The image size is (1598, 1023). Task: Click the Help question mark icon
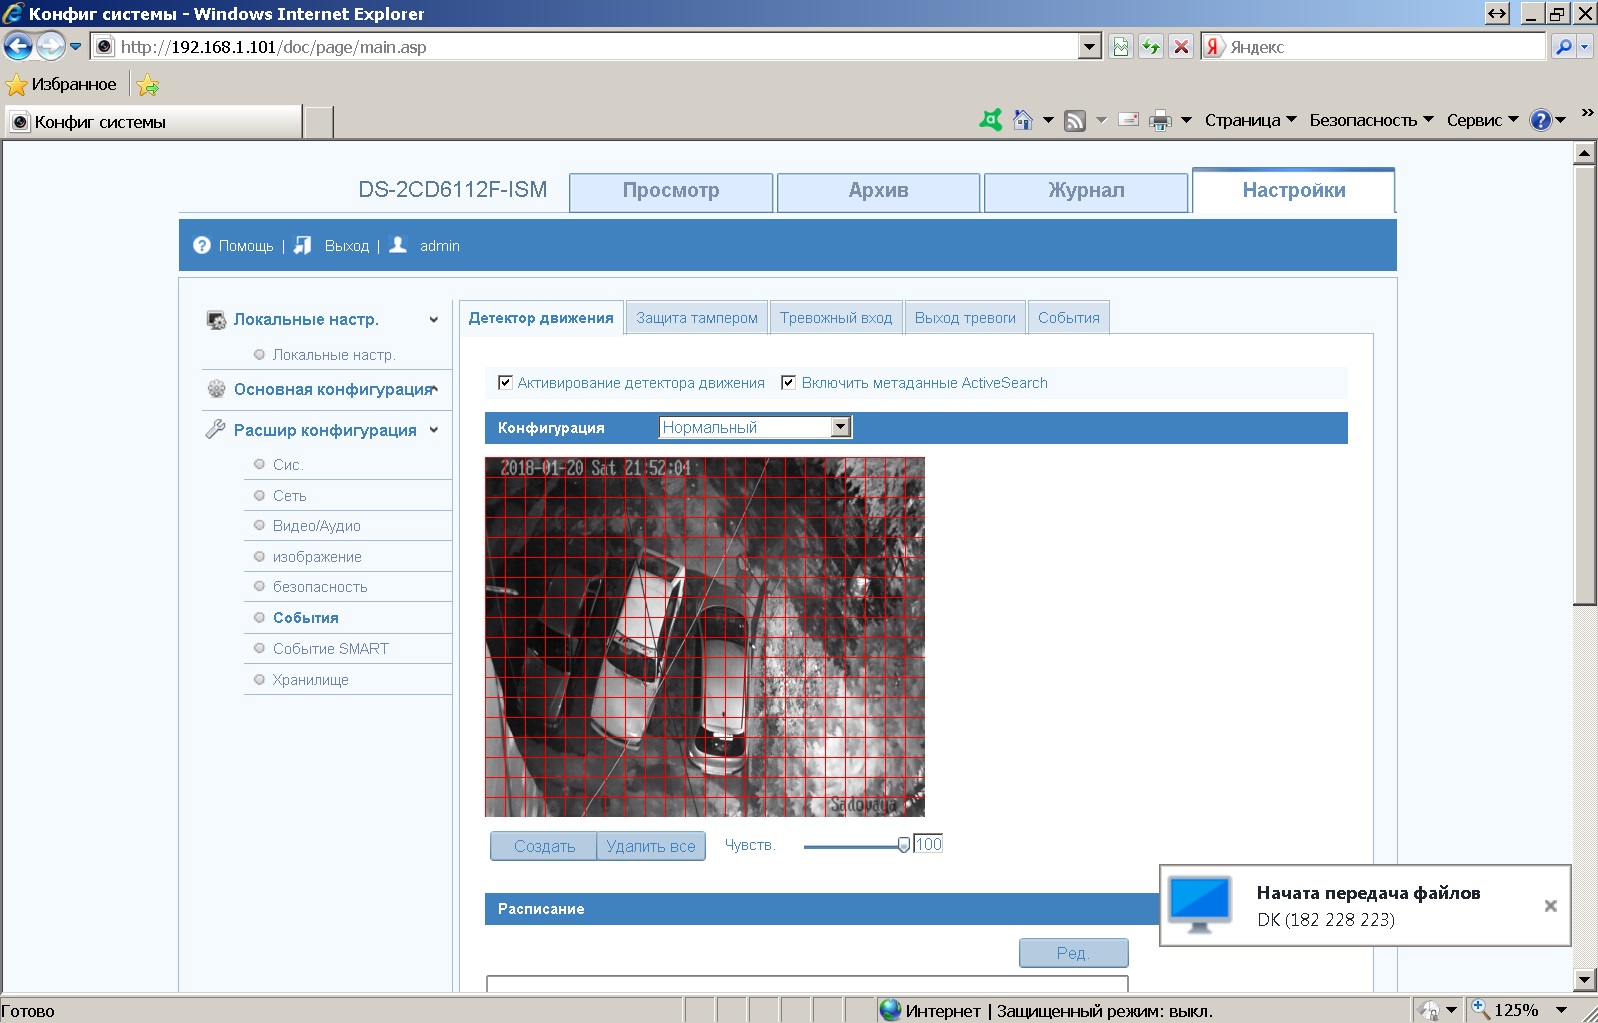pyautogui.click(x=202, y=245)
